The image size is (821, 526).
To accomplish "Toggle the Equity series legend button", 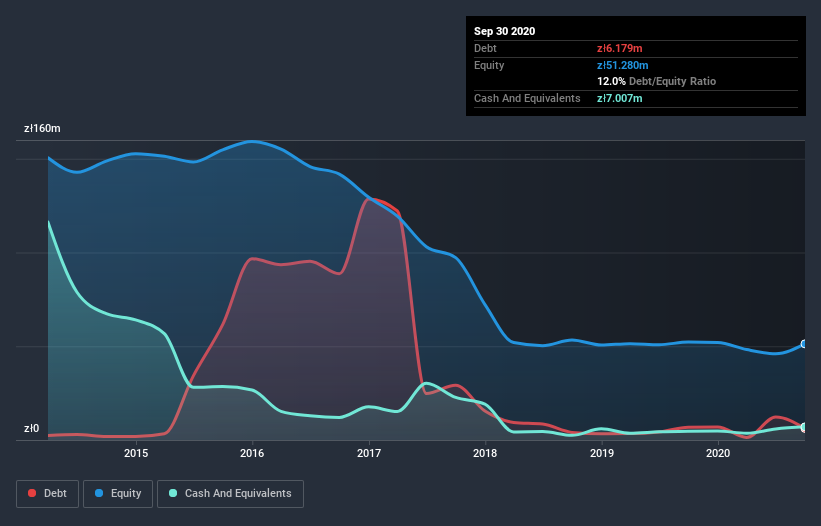I will tap(118, 494).
